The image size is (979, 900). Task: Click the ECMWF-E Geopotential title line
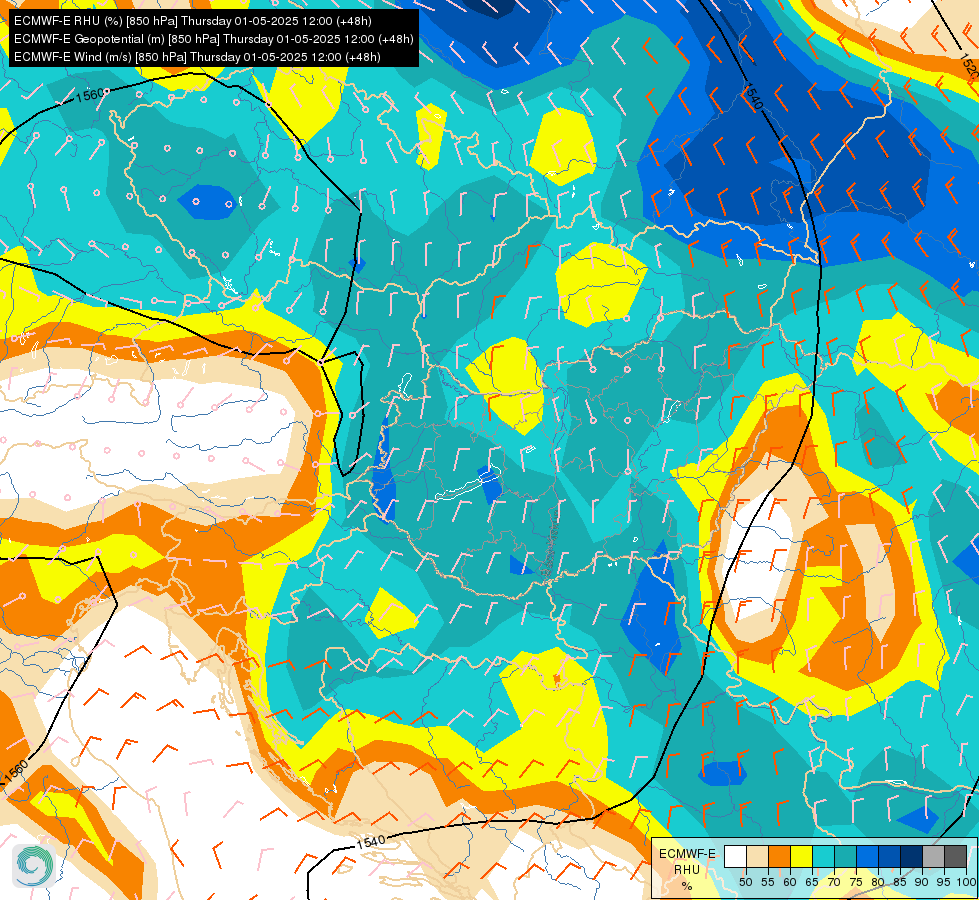214,39
